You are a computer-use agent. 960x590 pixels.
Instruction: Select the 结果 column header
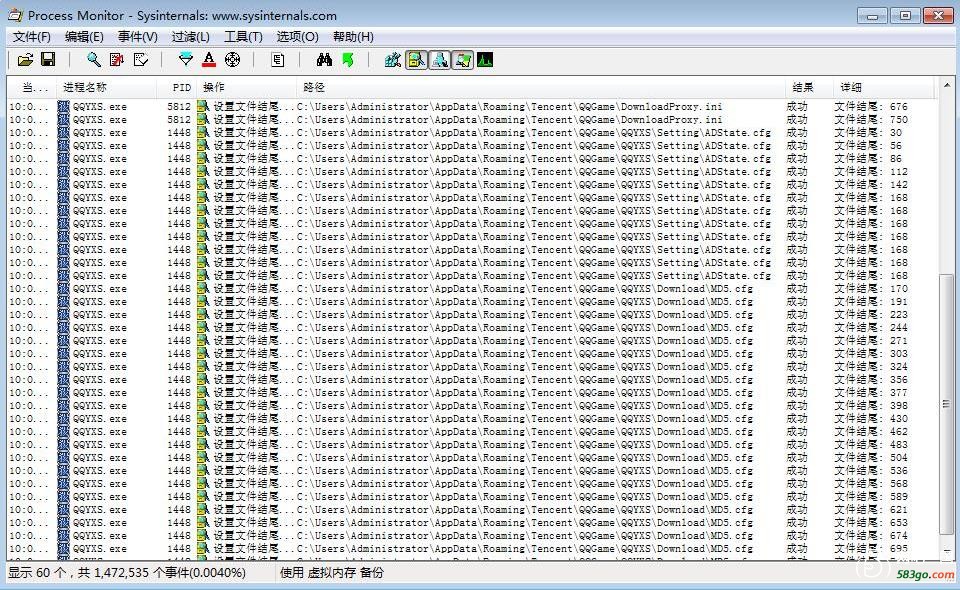[809, 88]
